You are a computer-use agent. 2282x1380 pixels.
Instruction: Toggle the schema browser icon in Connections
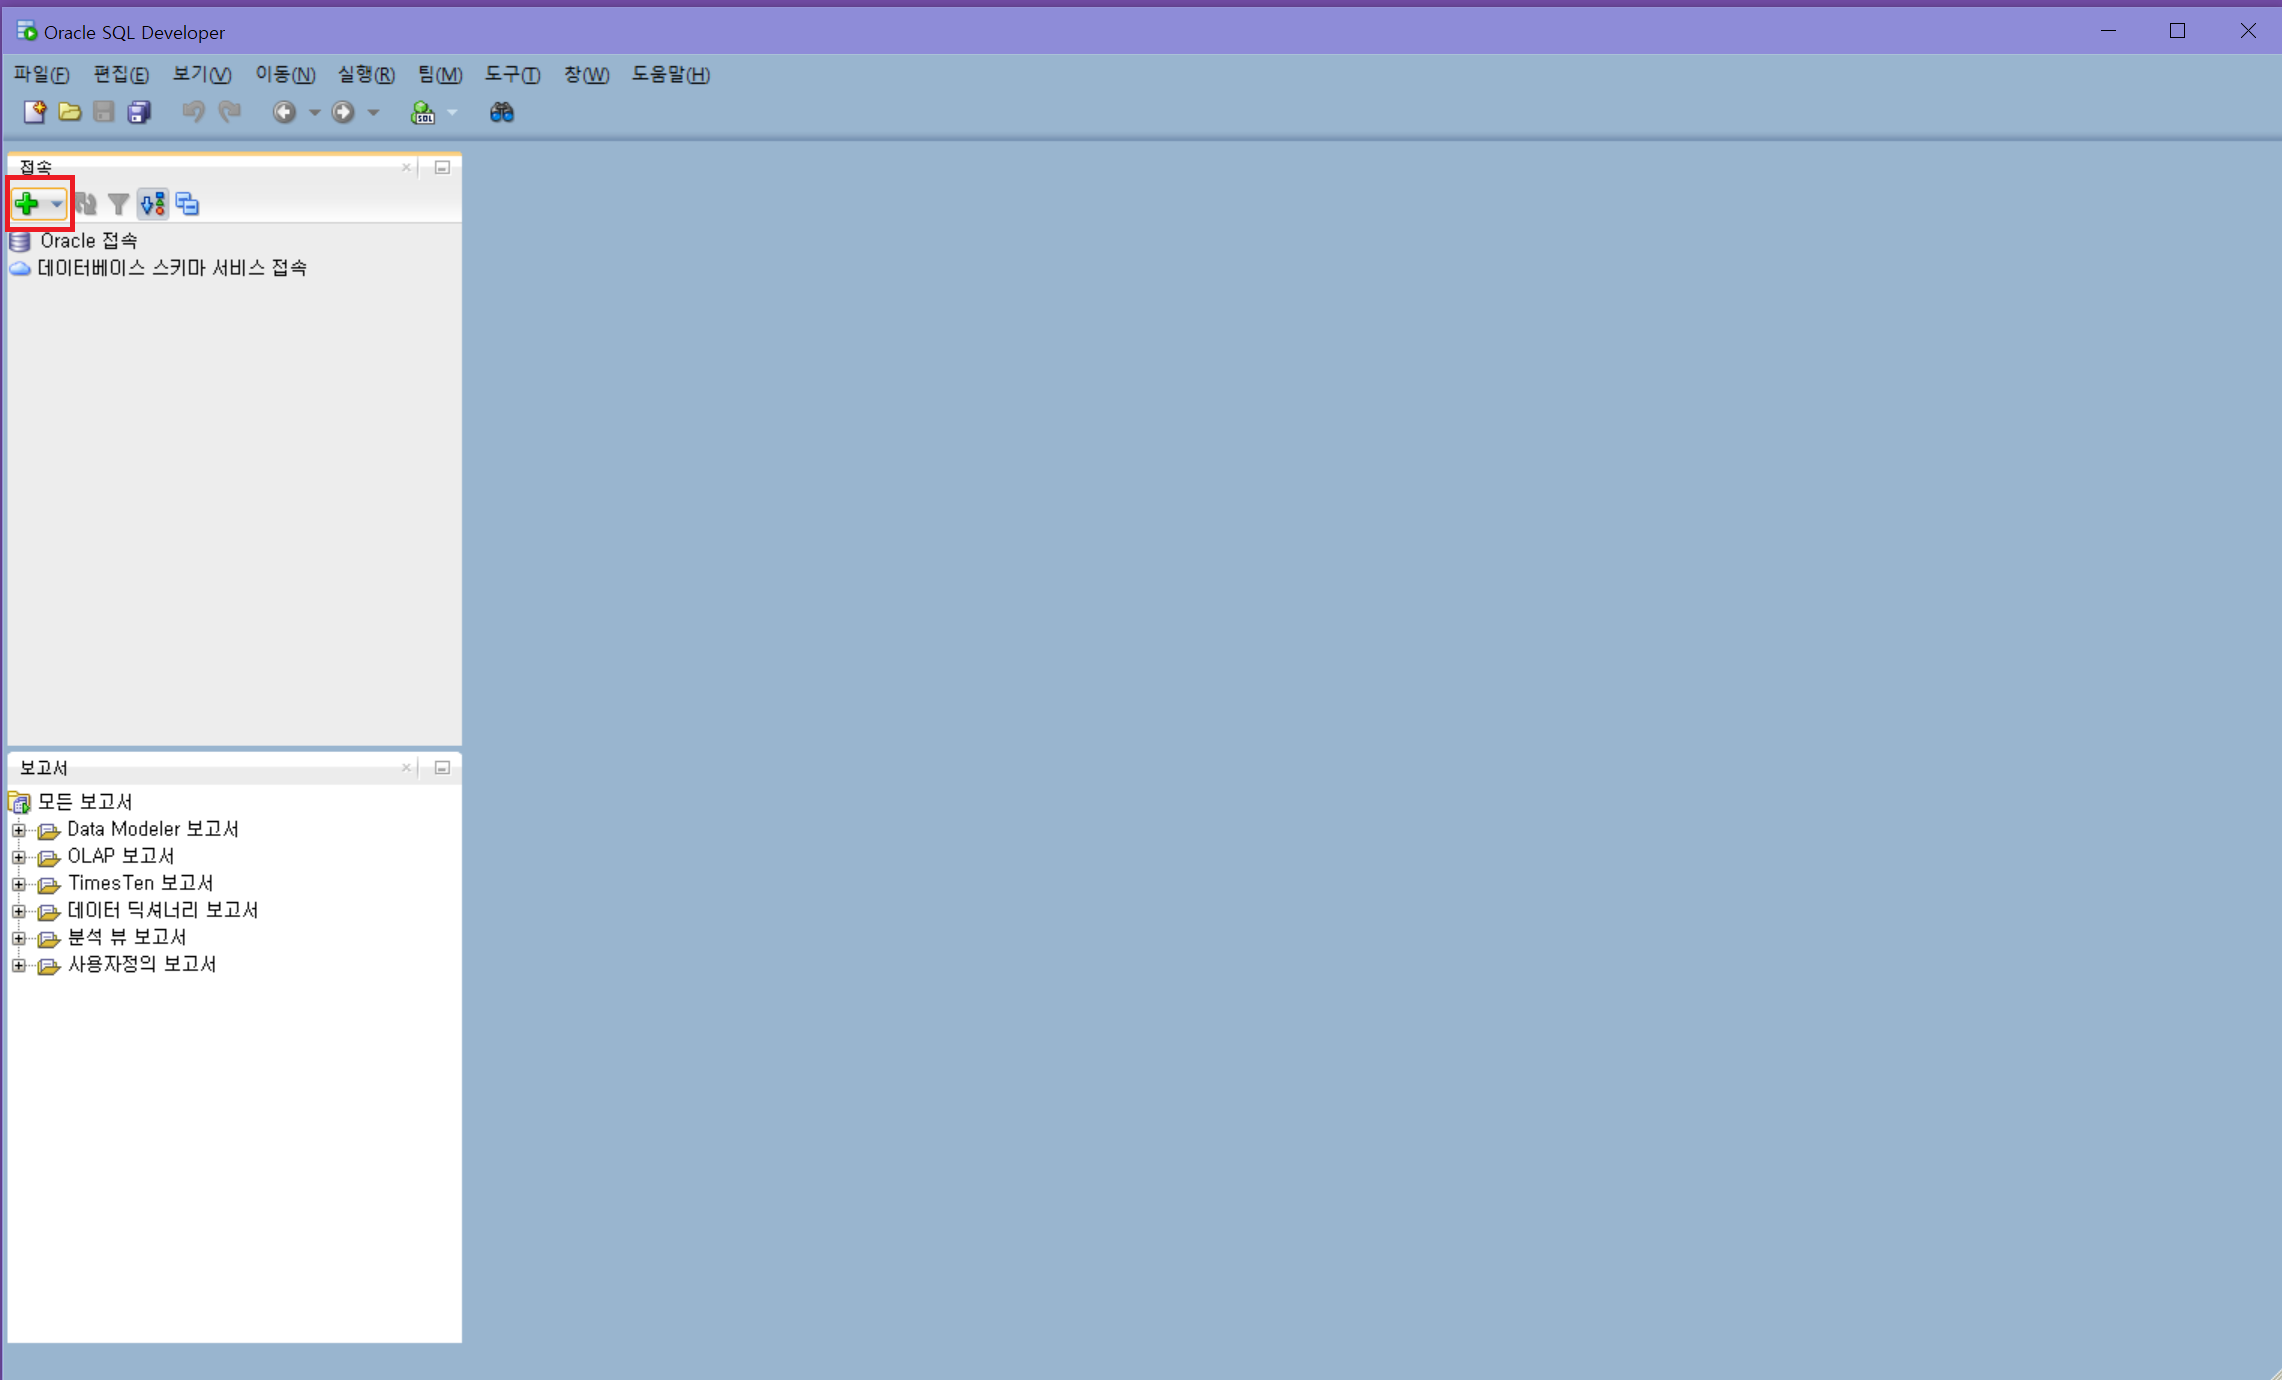152,204
